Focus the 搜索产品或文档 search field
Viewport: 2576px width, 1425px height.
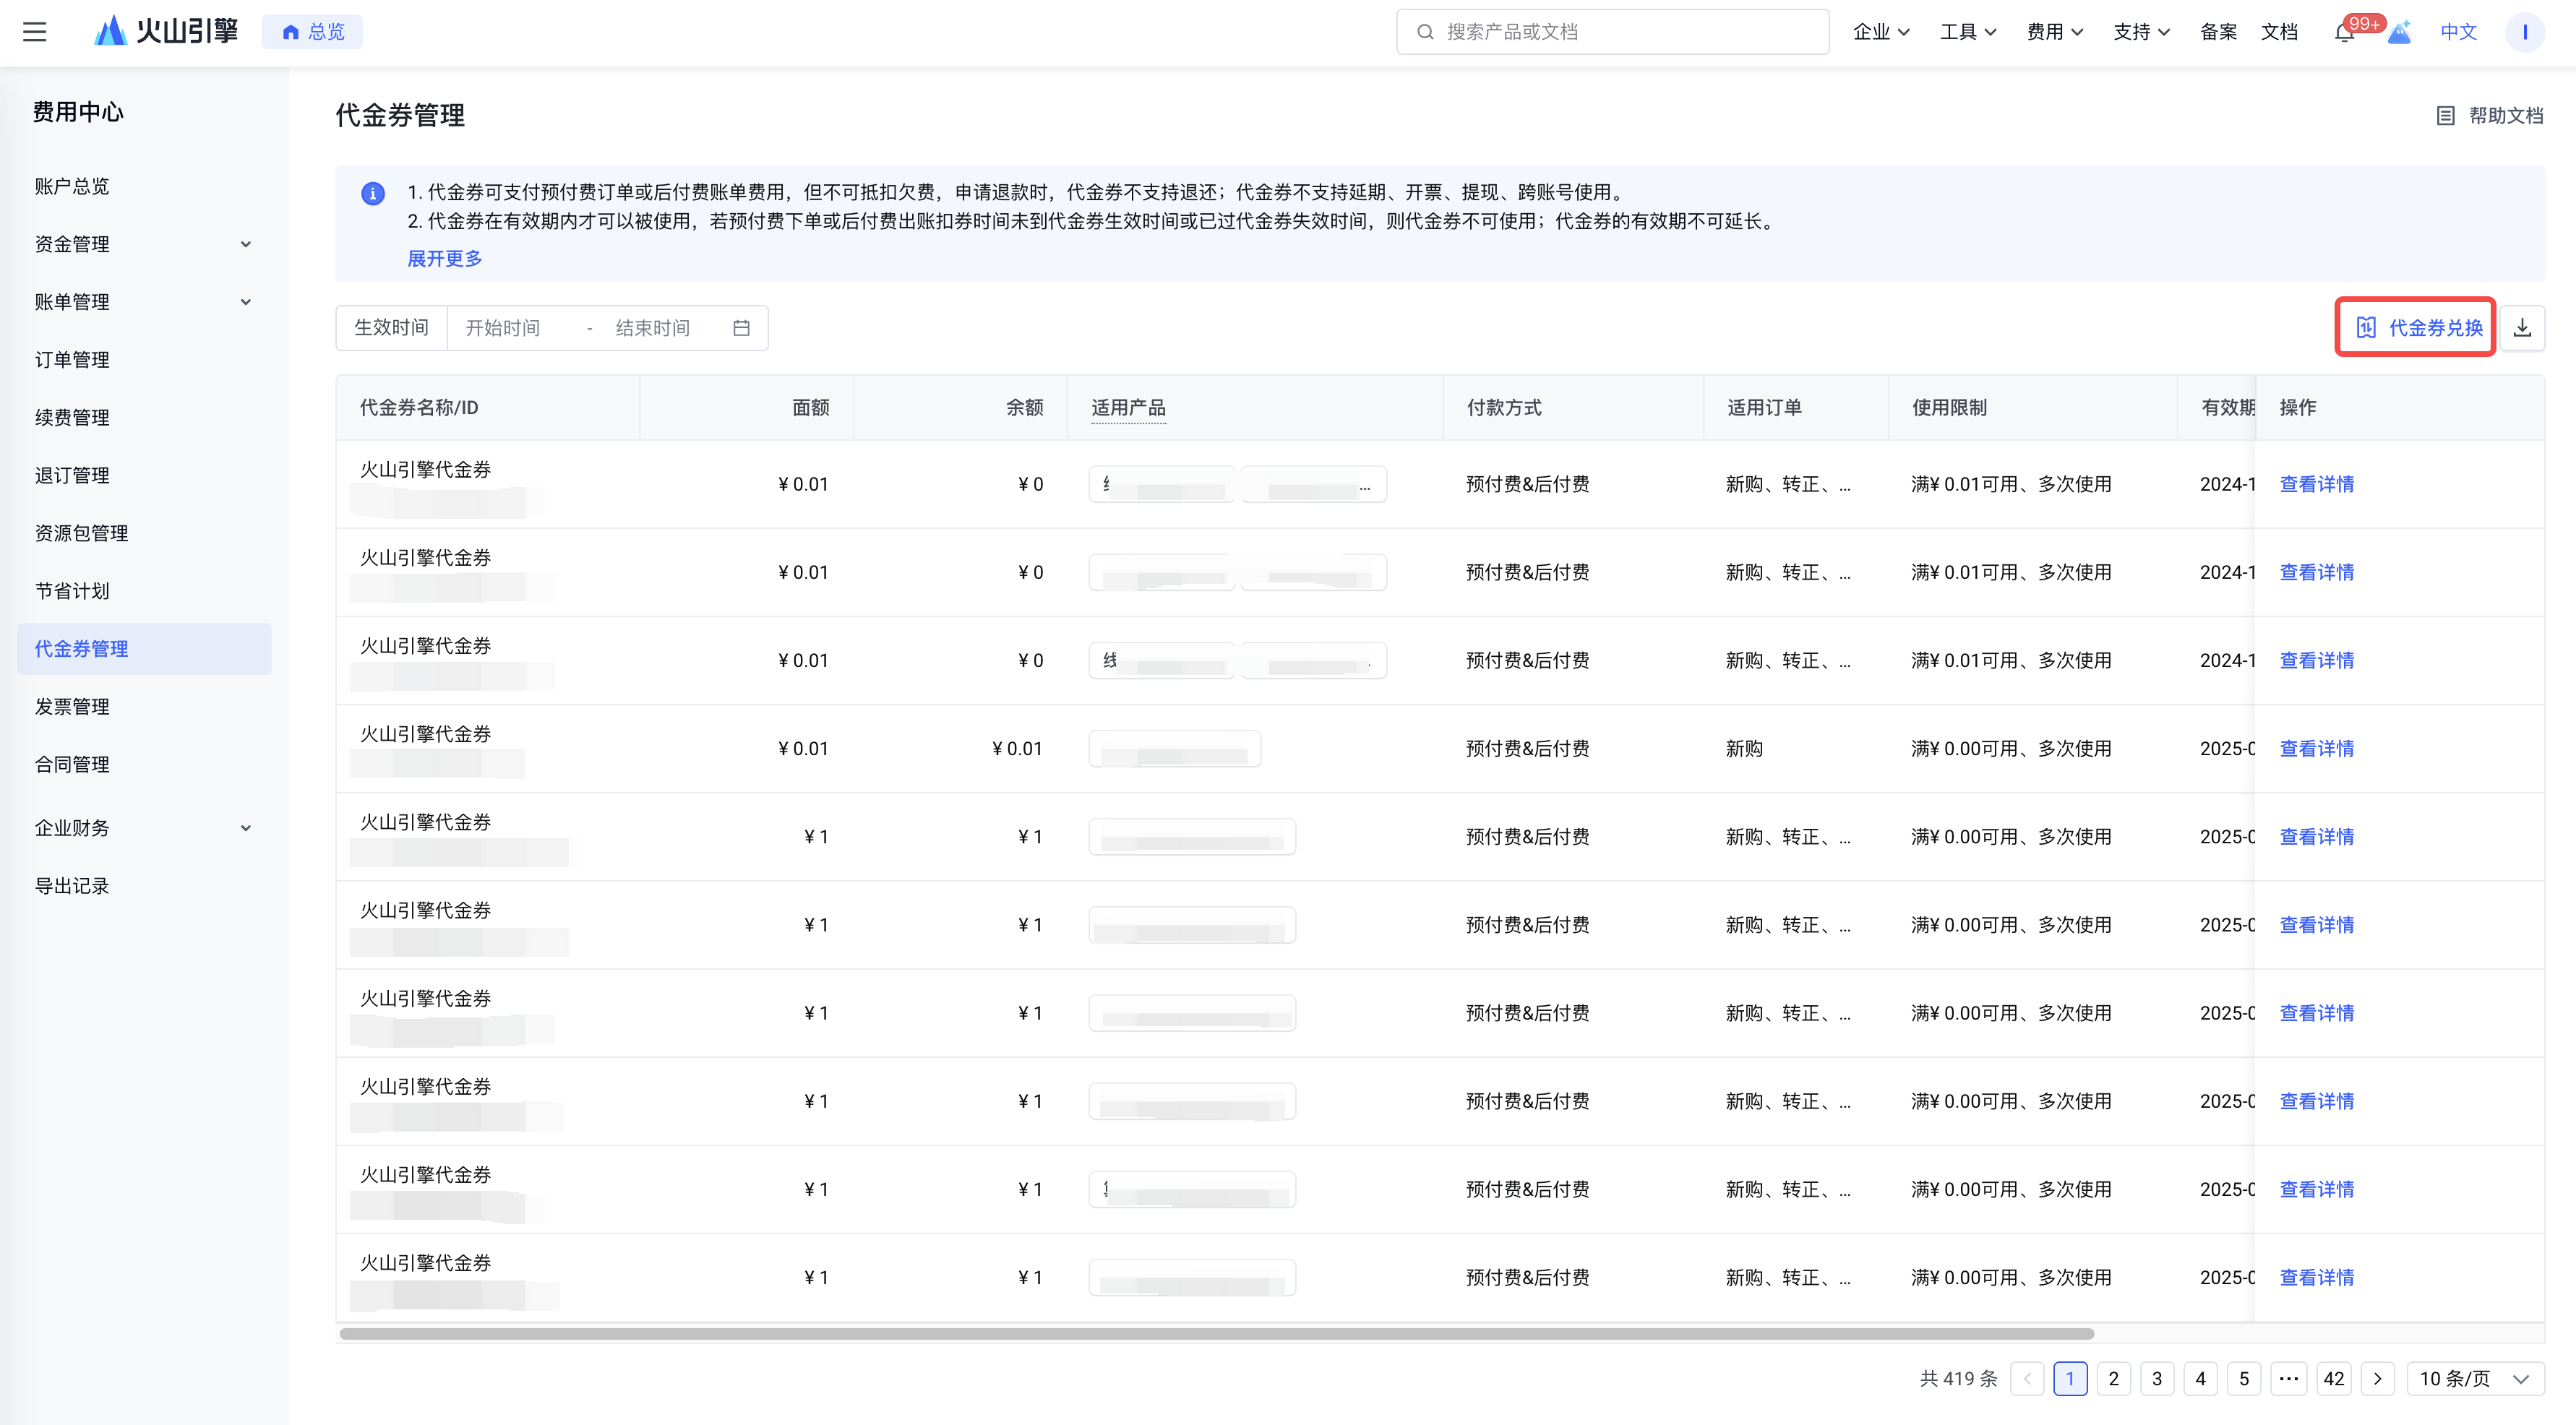(1612, 32)
